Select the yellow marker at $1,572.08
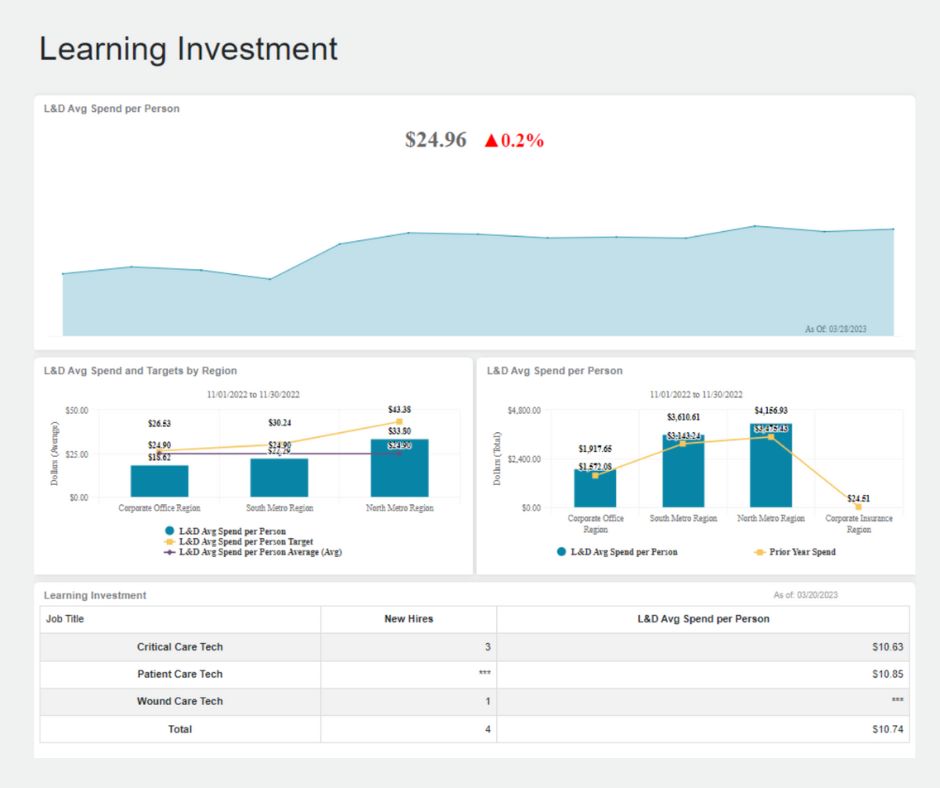940x788 pixels. [597, 475]
